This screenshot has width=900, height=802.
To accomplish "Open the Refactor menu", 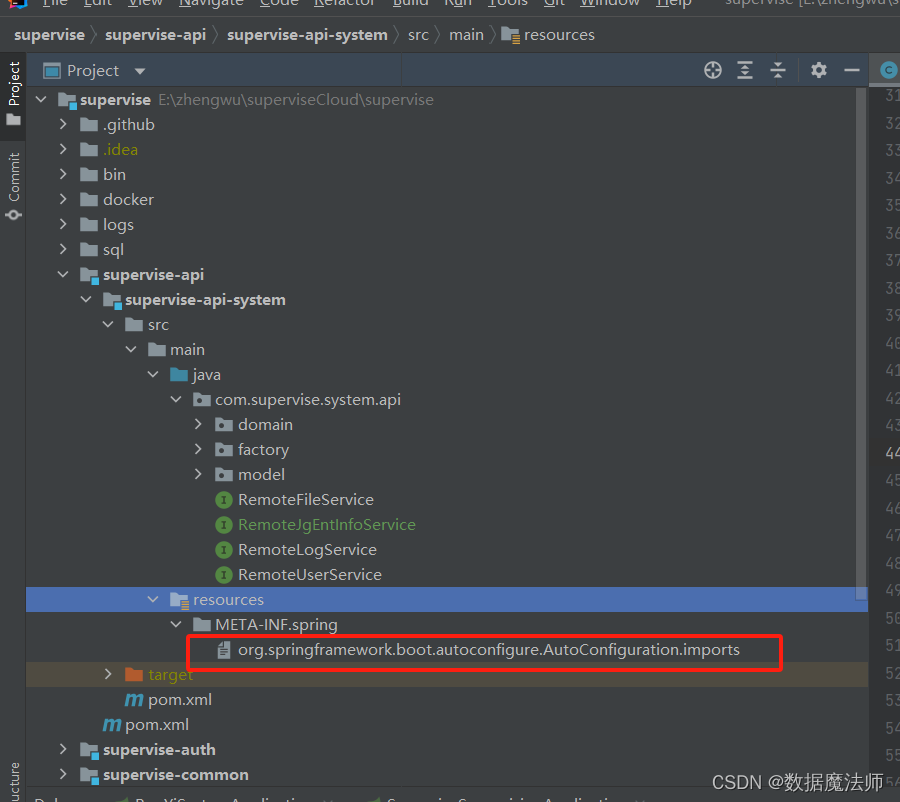I will 344,4.
